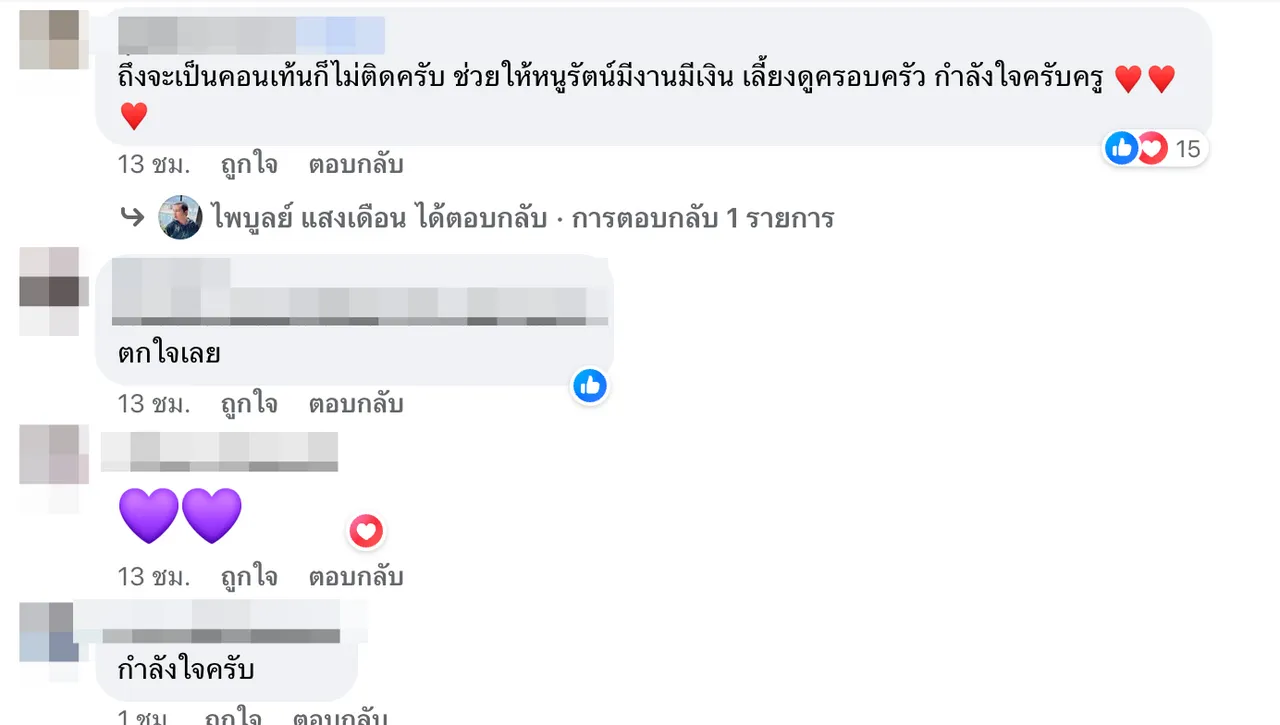Open the "13 ชม." timestamp of the คอนเท้น comment
The image size is (1280, 725).
pos(153,164)
